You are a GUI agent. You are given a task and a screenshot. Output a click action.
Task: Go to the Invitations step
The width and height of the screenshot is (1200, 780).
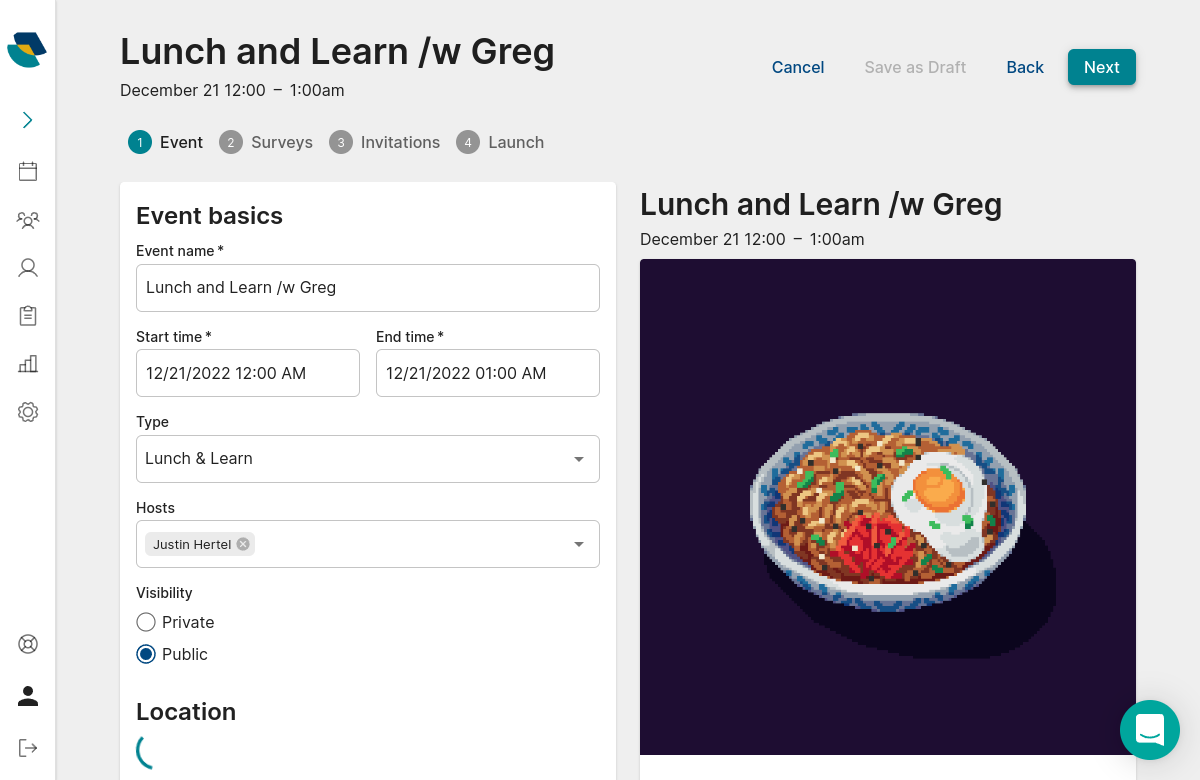(385, 142)
